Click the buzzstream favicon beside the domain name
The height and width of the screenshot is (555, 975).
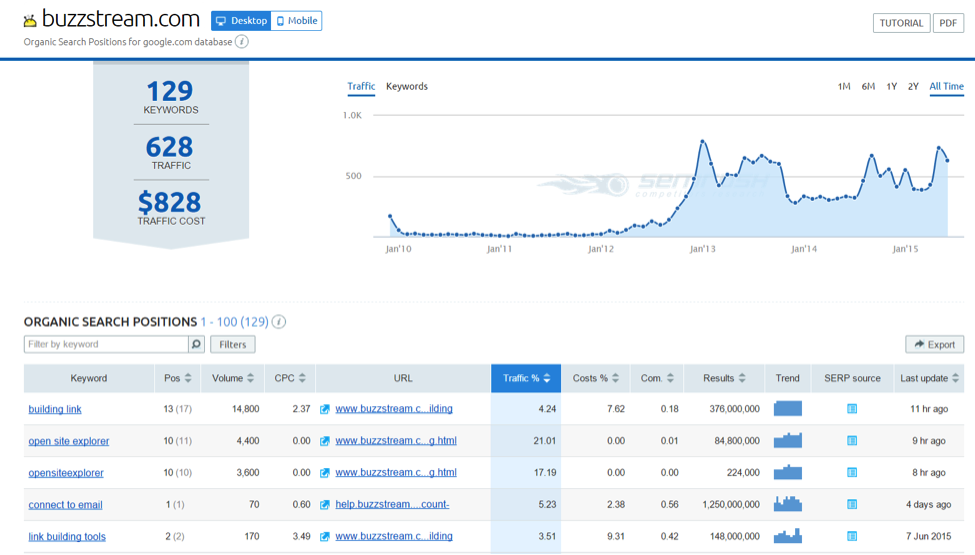tap(30, 21)
